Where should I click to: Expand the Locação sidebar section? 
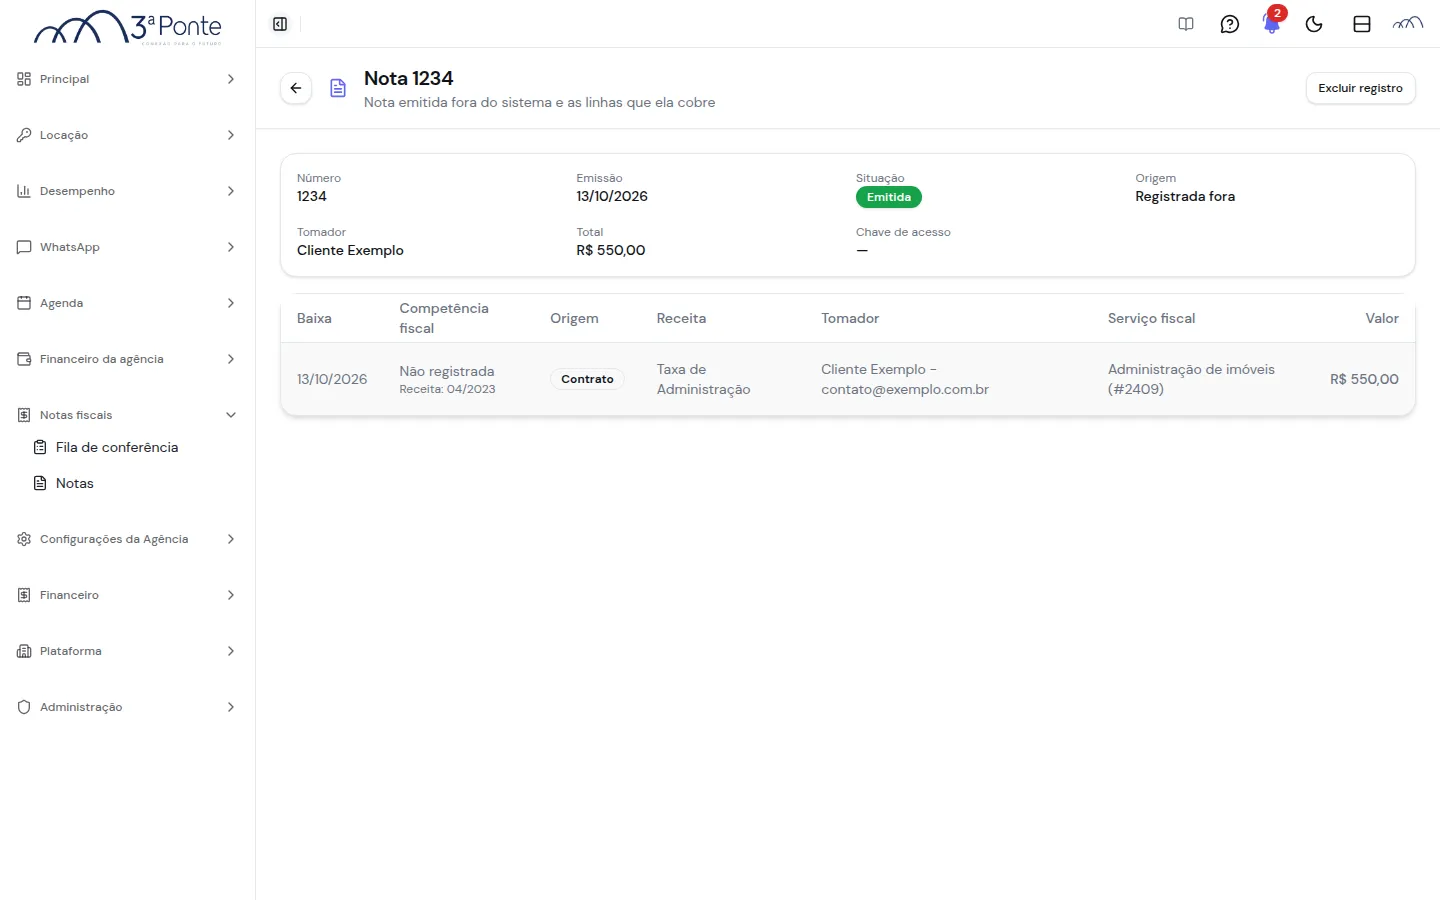click(127, 135)
